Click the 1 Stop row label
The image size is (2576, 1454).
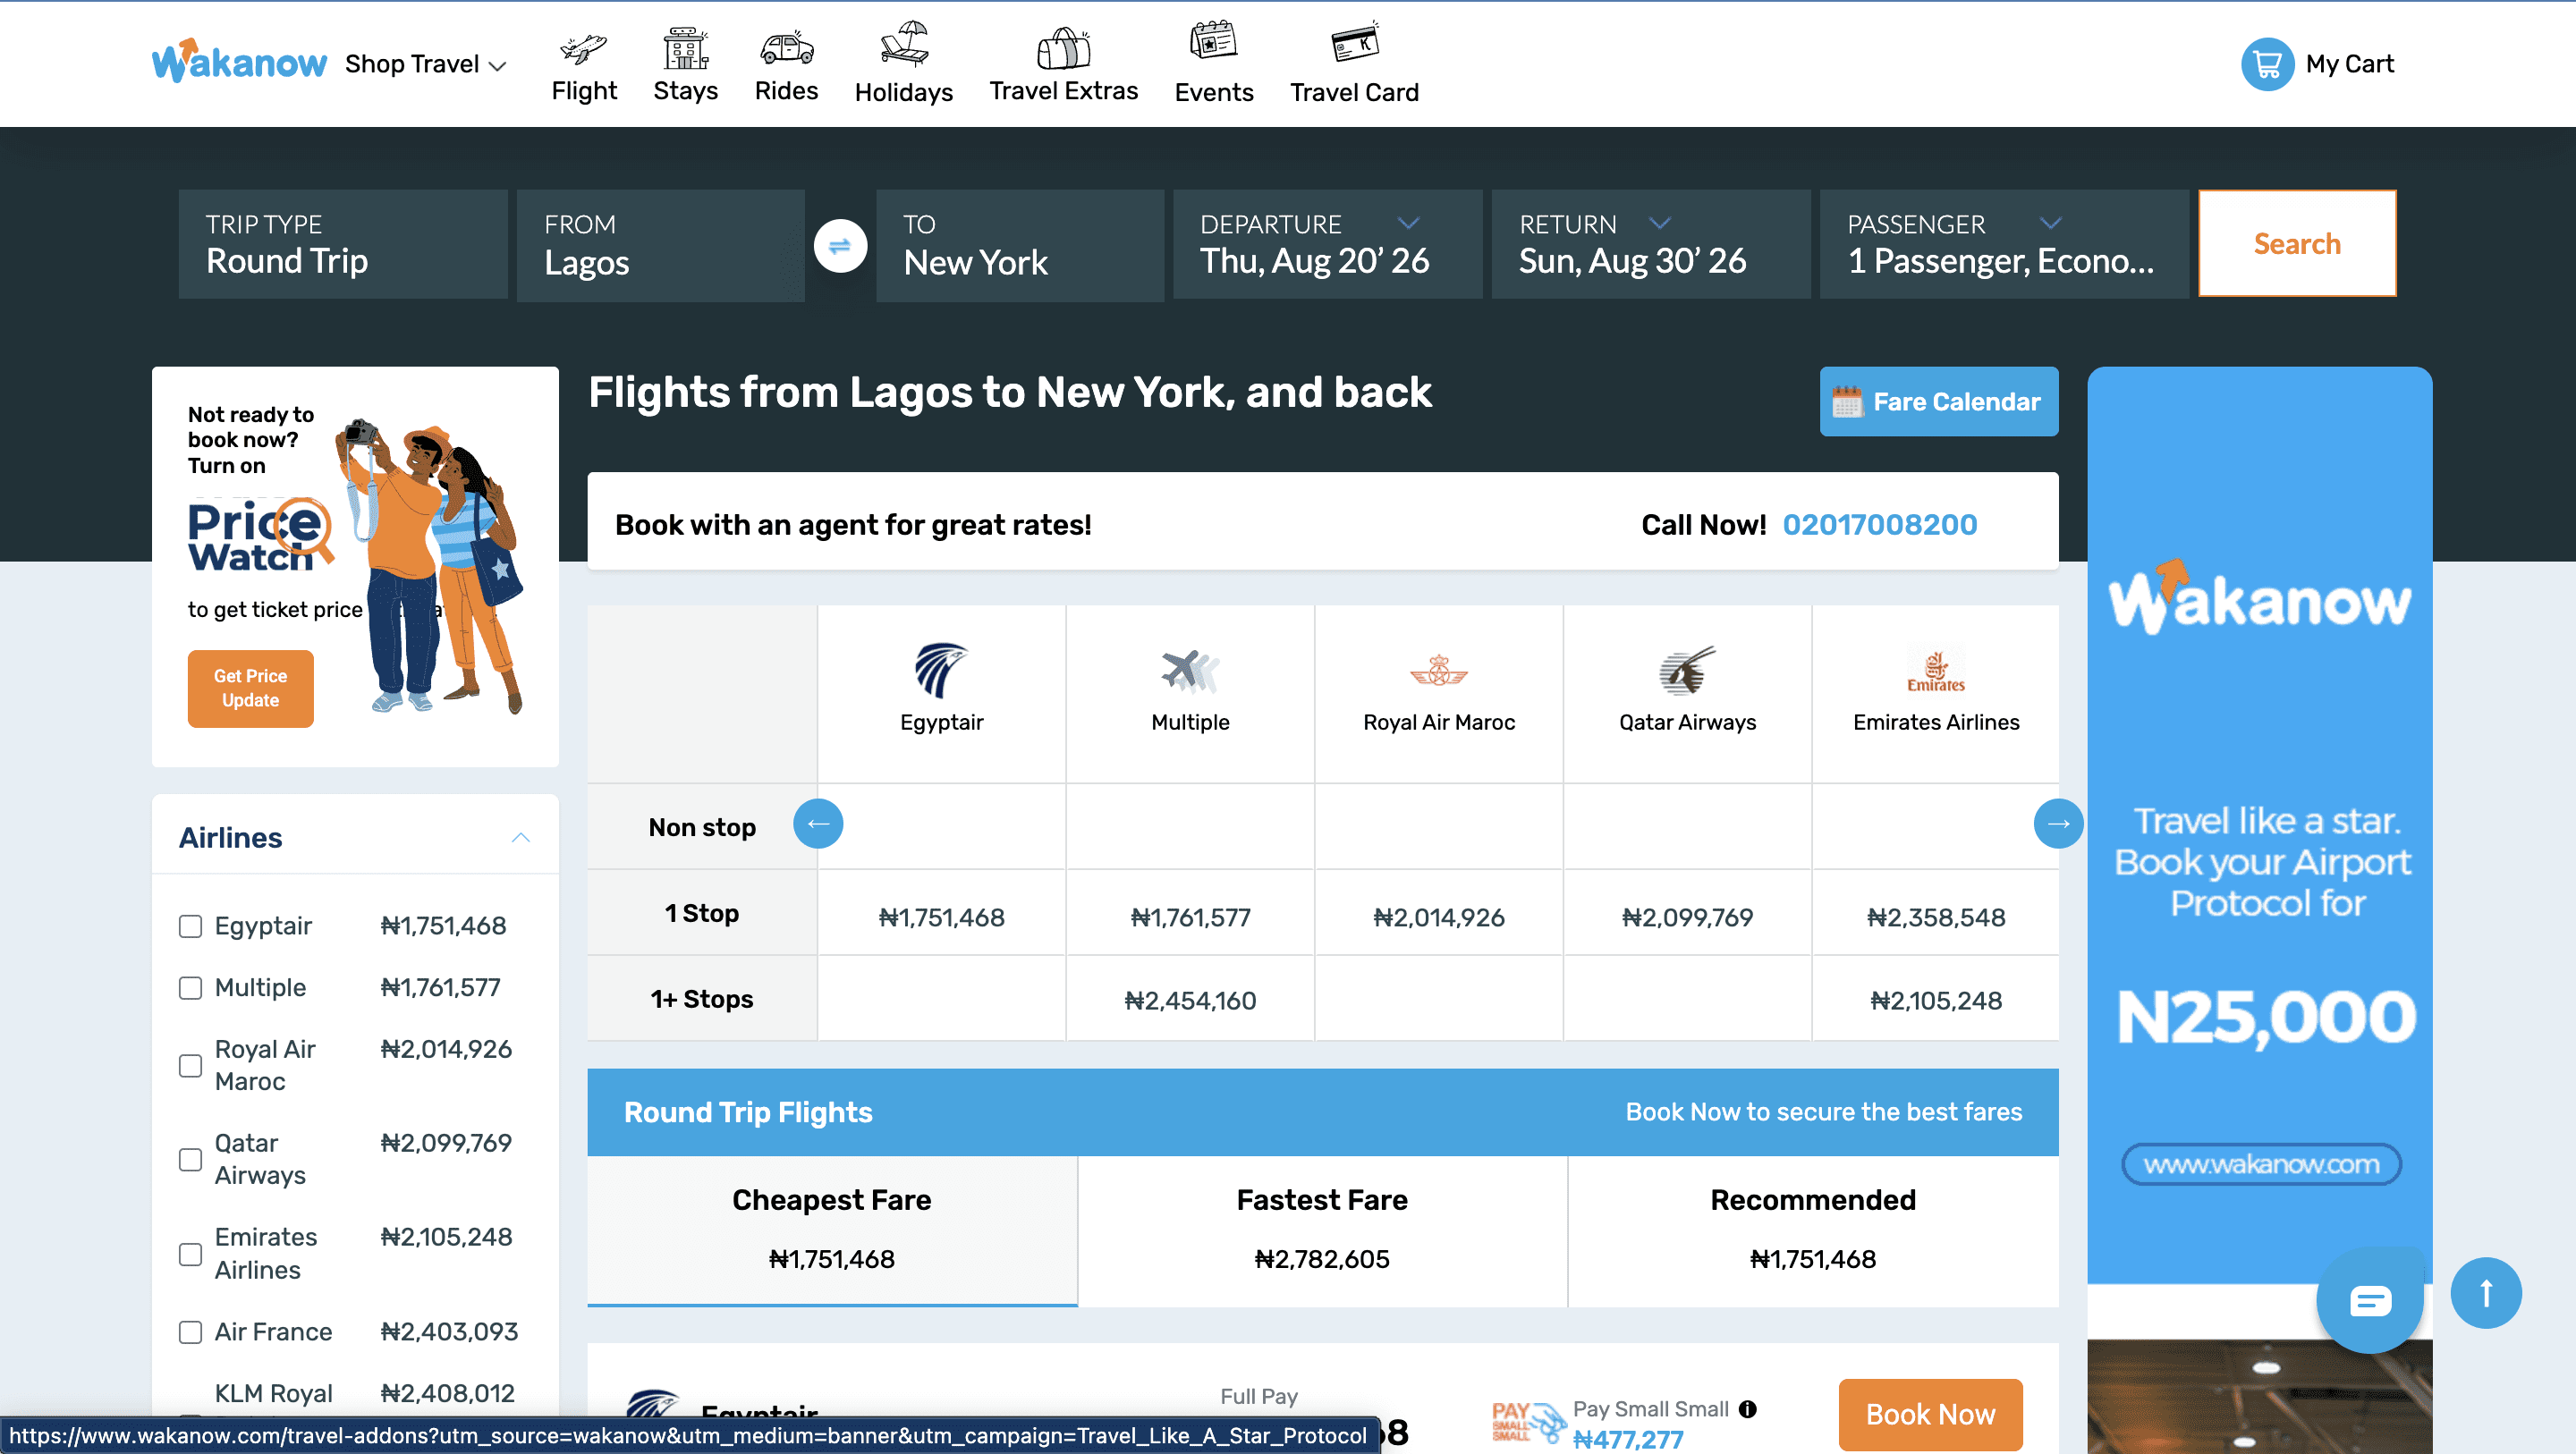click(x=702, y=913)
